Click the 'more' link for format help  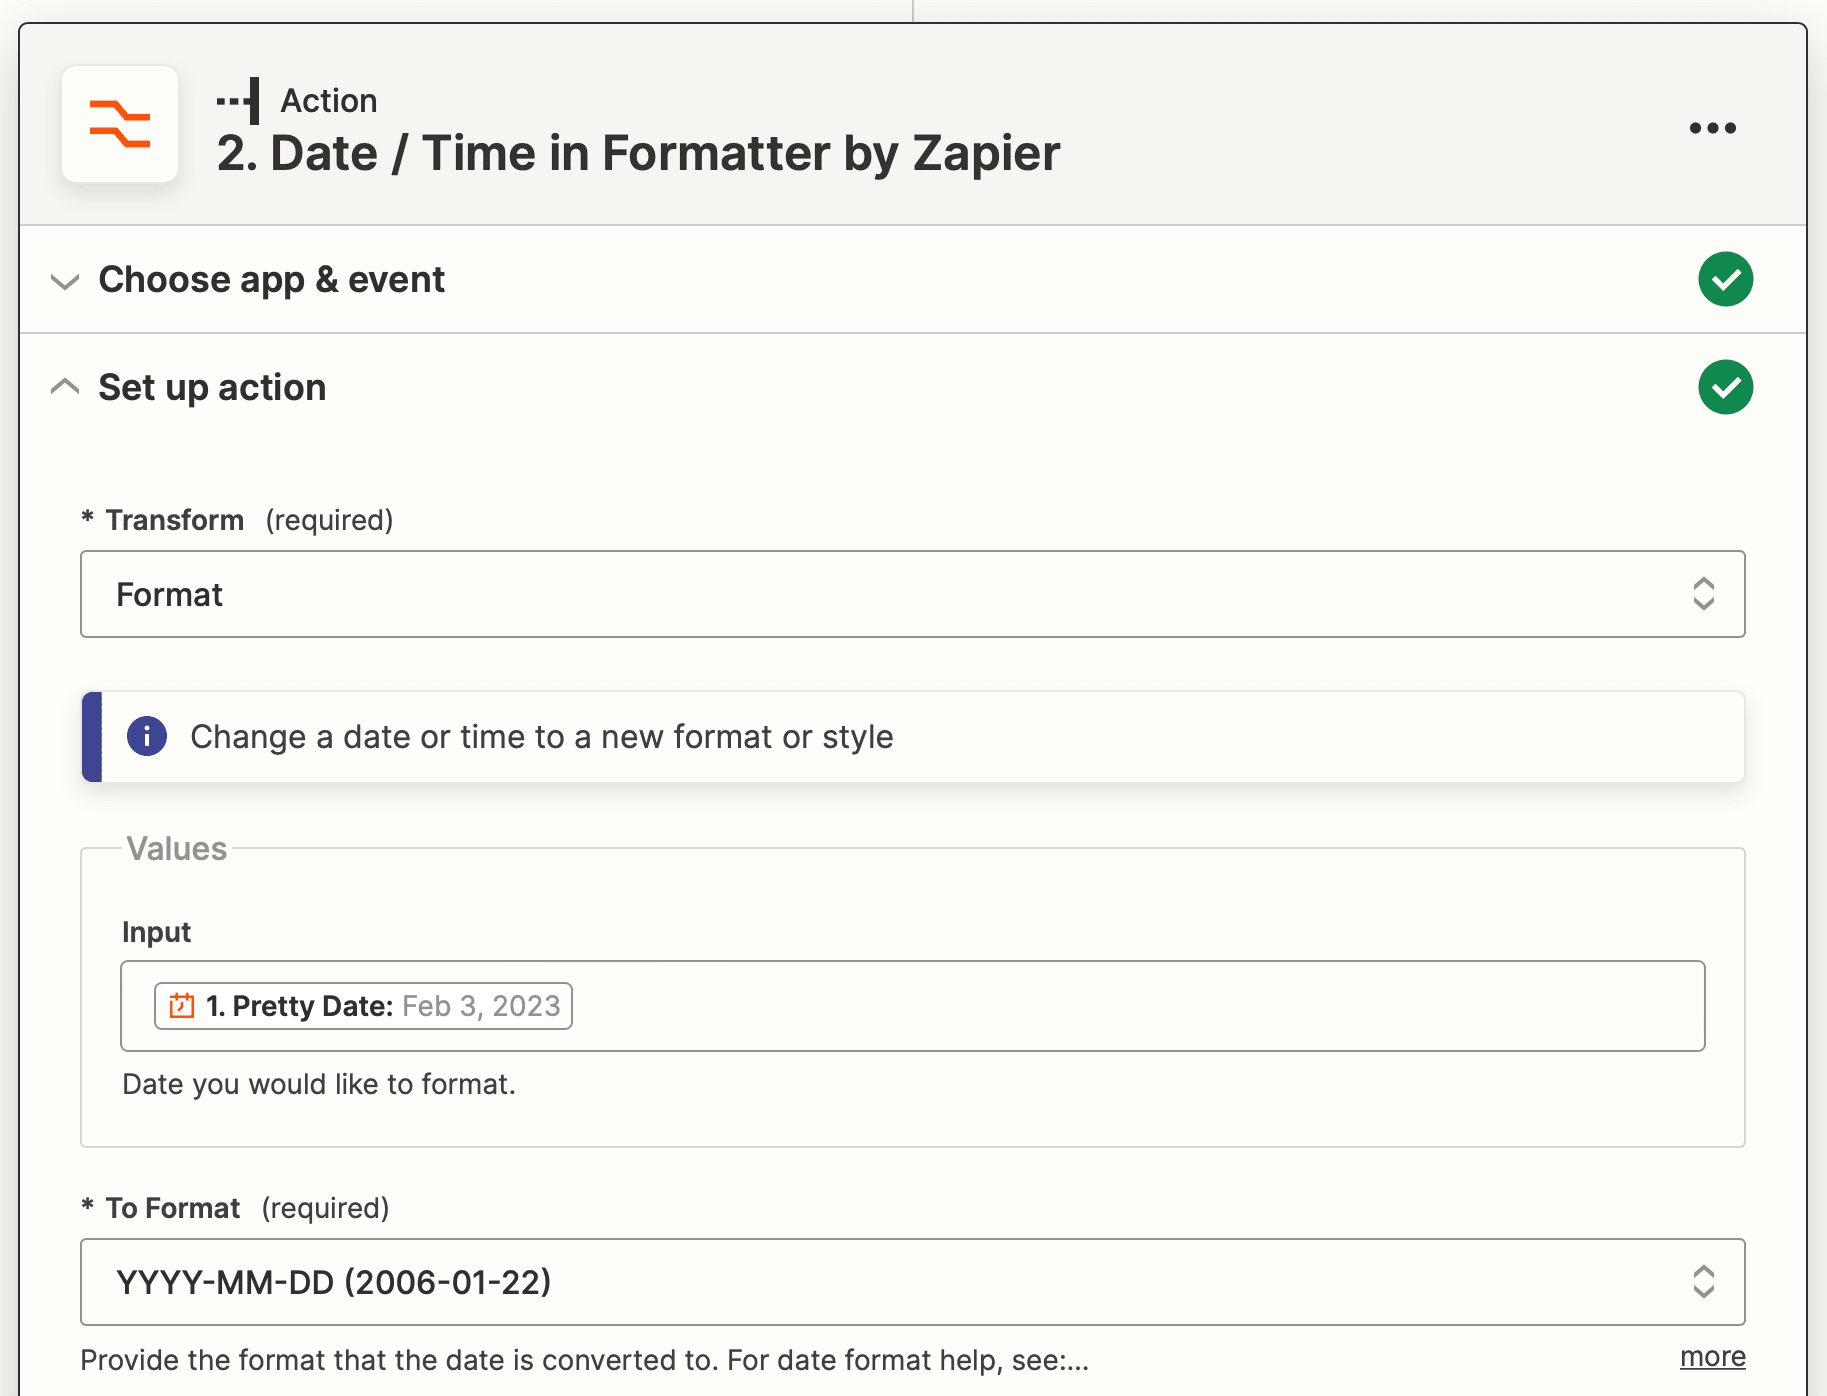(x=1712, y=1357)
